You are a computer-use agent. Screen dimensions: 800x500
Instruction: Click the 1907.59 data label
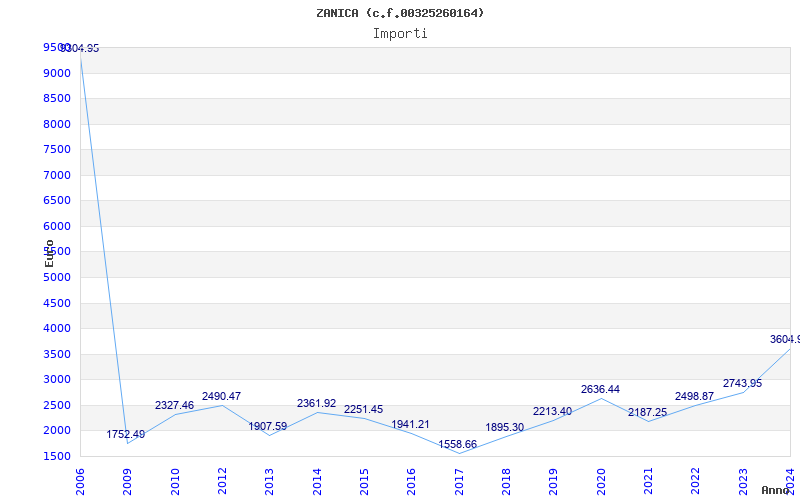click(268, 427)
